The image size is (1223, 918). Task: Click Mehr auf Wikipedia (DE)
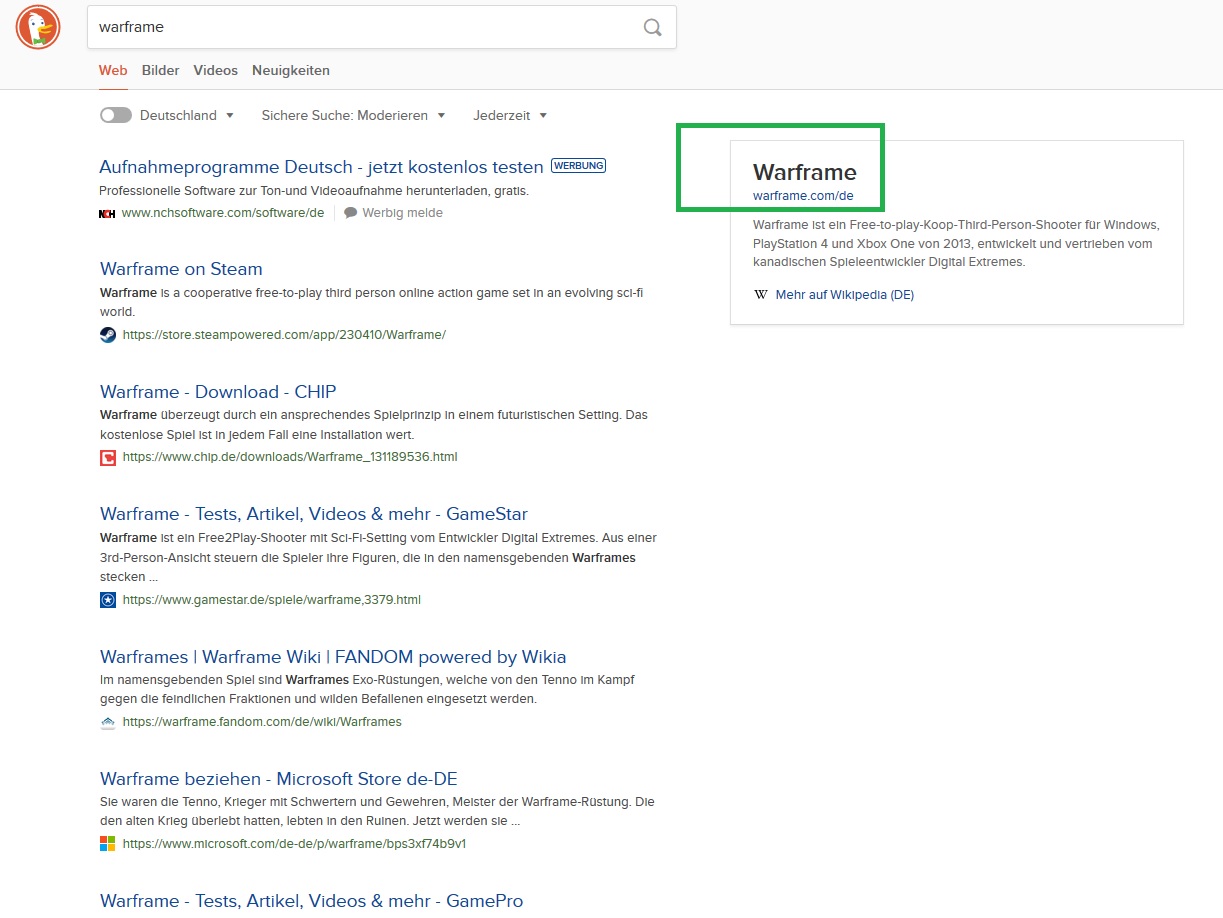(845, 295)
